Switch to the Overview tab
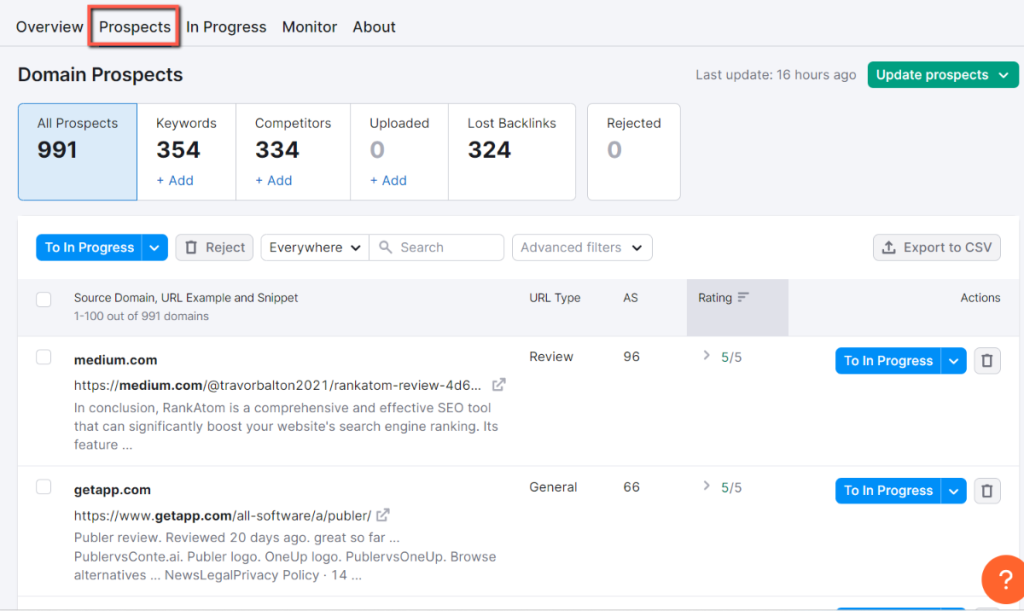This screenshot has height=611, width=1024. [x=50, y=27]
